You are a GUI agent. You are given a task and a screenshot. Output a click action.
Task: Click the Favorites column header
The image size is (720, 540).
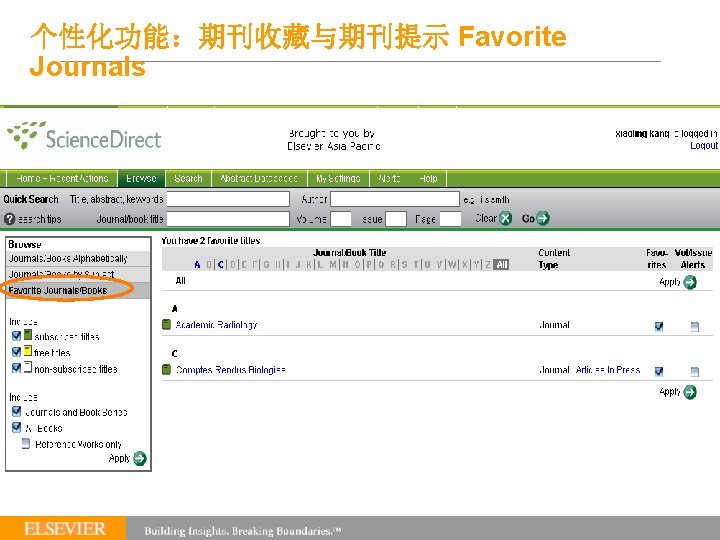657,259
